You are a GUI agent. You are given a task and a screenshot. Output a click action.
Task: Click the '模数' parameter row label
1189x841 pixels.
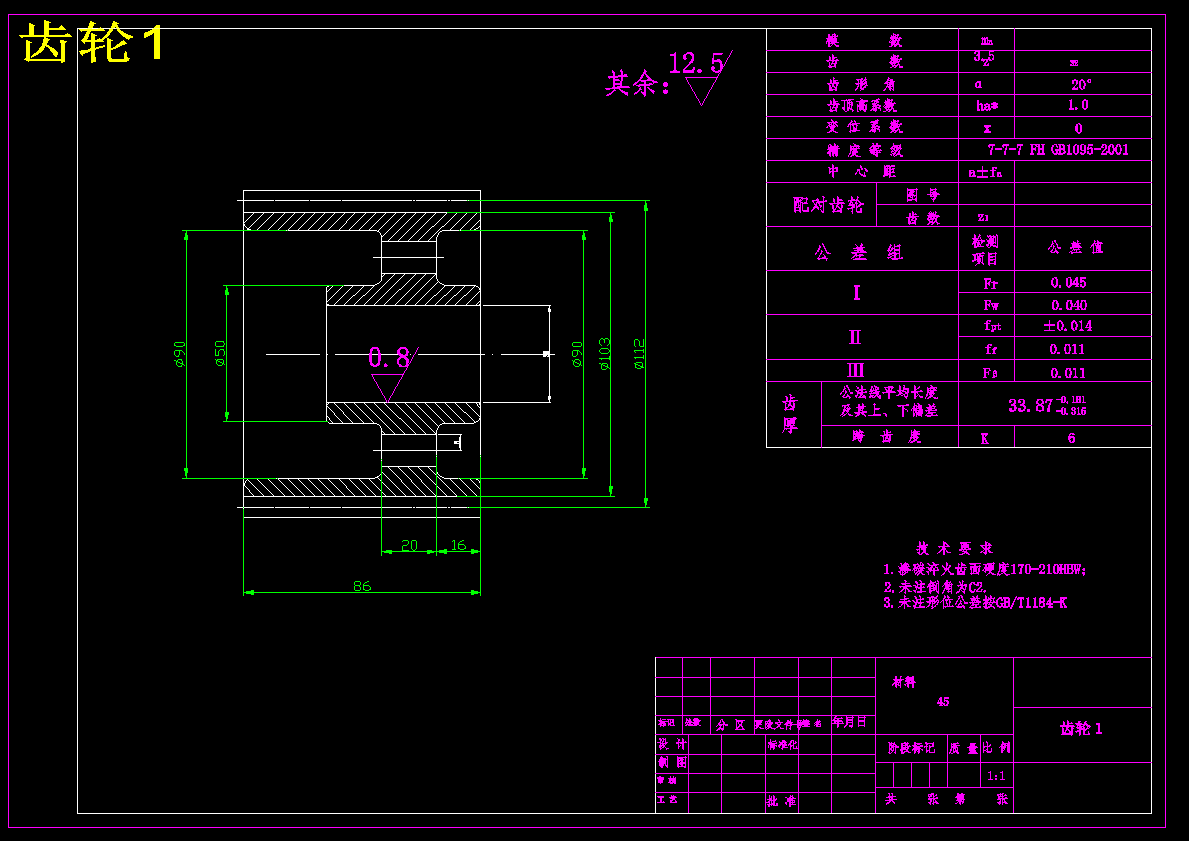(864, 40)
